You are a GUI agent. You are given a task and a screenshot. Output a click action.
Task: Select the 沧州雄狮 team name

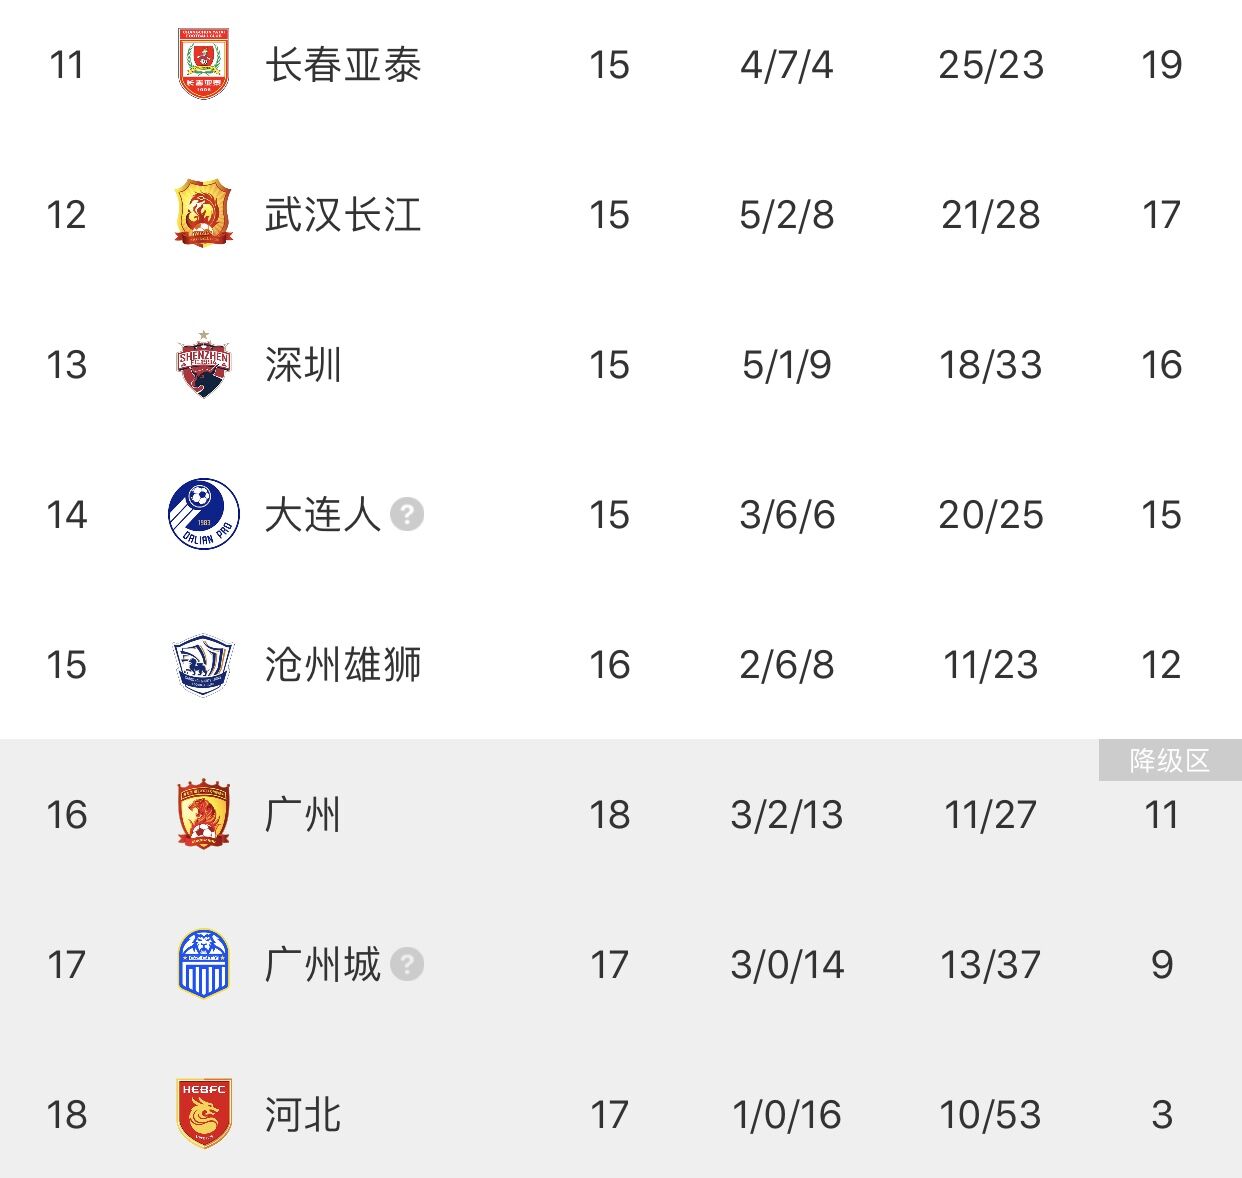click(343, 665)
